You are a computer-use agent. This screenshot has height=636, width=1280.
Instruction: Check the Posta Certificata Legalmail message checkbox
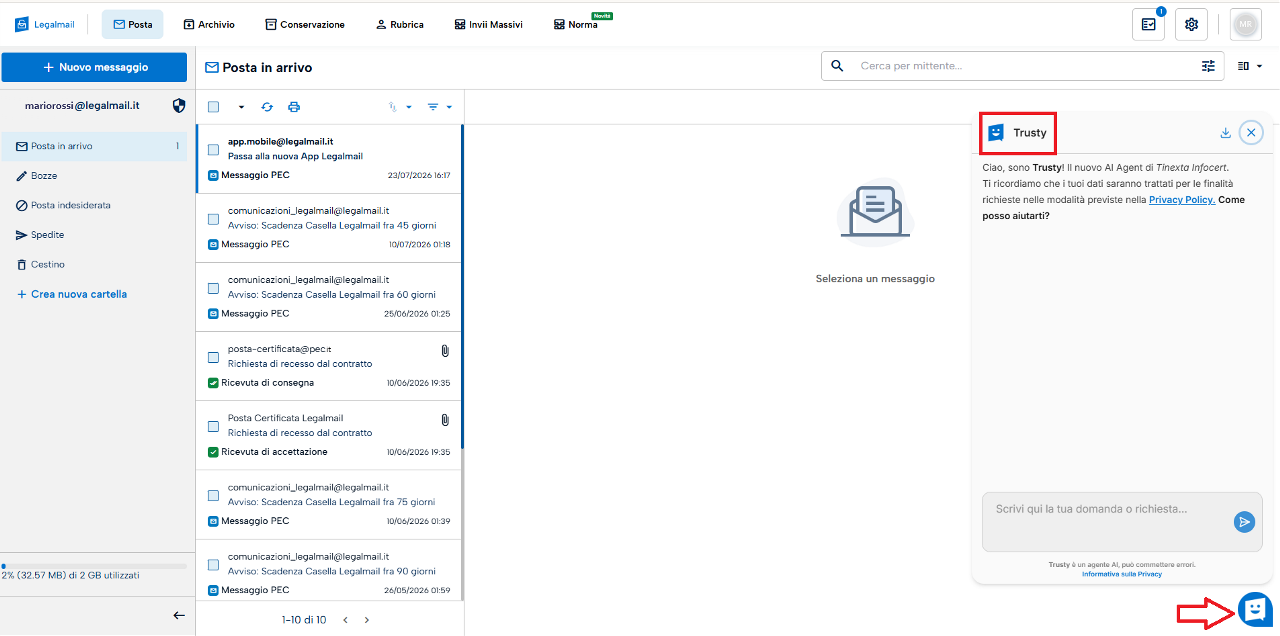pos(213,426)
